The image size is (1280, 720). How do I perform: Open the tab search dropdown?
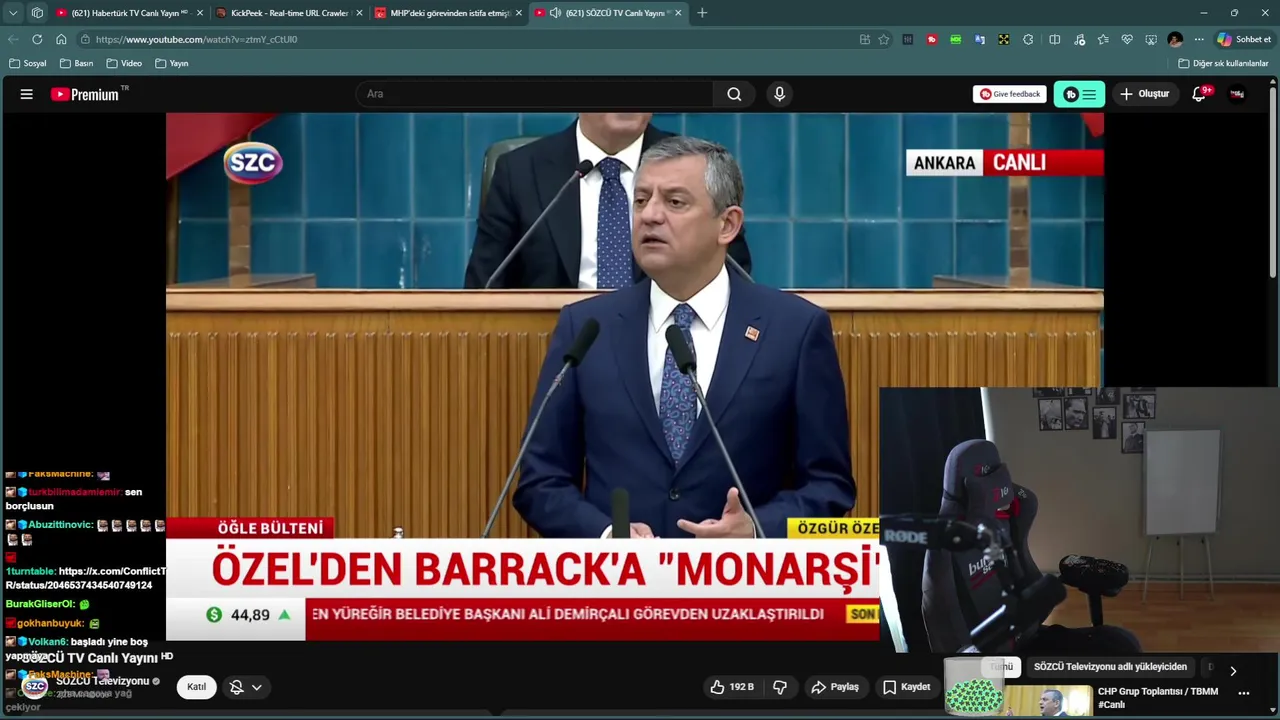click(x=13, y=13)
